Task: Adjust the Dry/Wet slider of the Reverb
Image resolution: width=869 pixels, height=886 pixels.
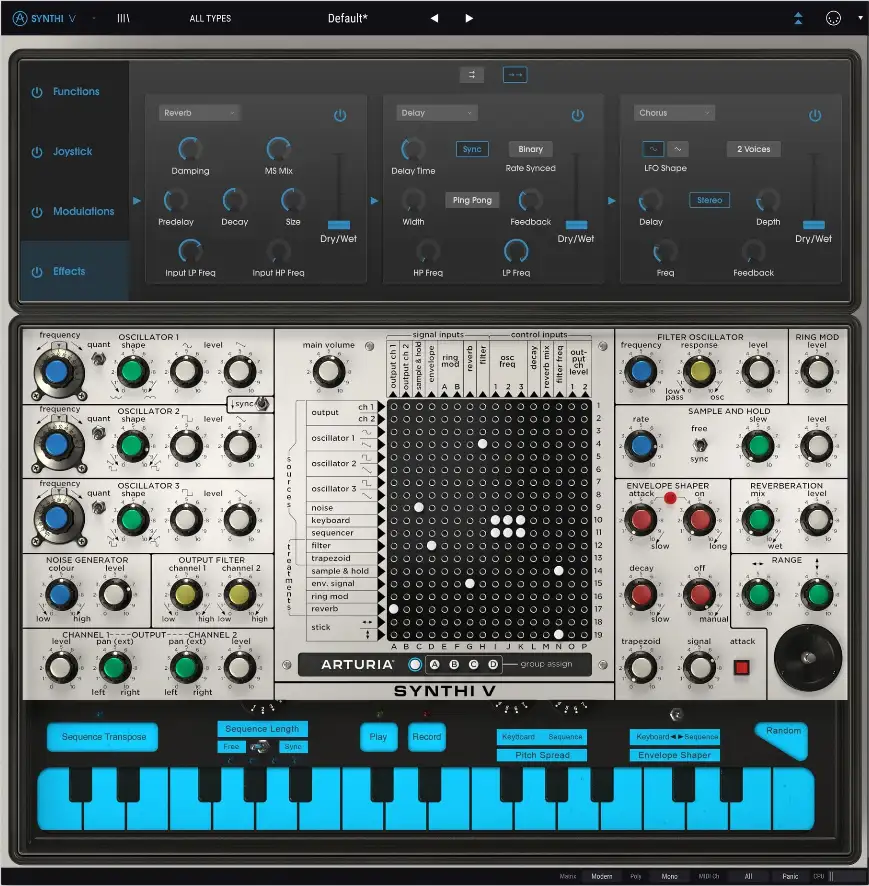Action: [338, 222]
